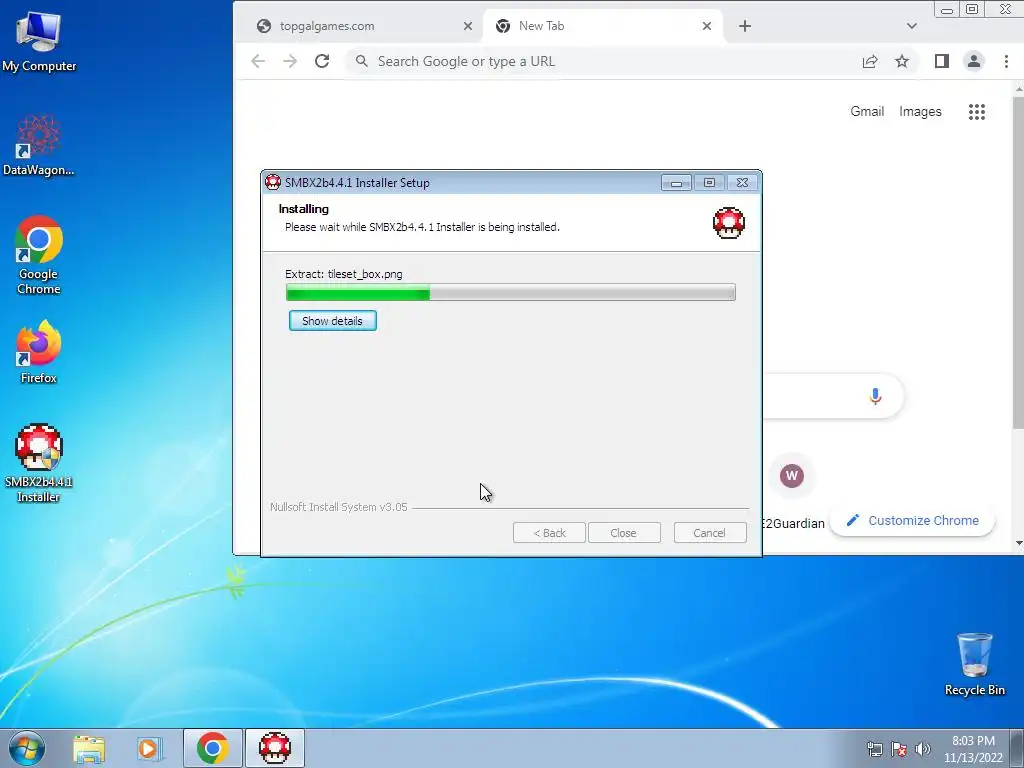Go forward in Chrome

[290, 61]
